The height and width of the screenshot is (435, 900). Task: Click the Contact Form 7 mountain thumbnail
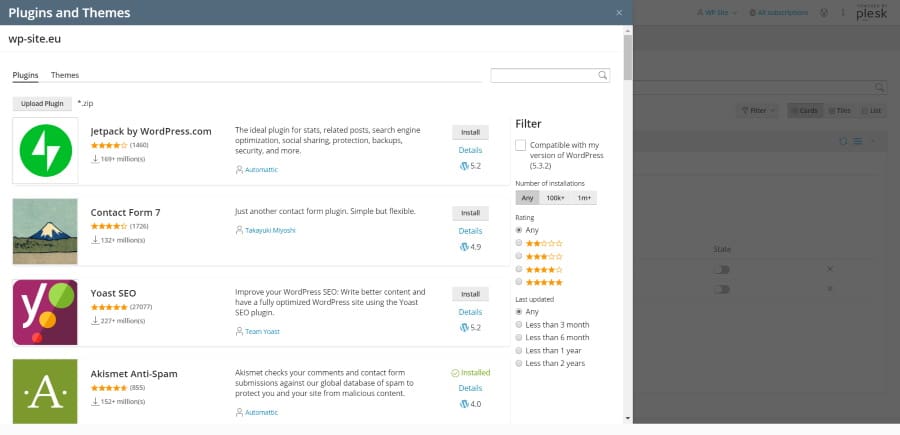click(45, 231)
